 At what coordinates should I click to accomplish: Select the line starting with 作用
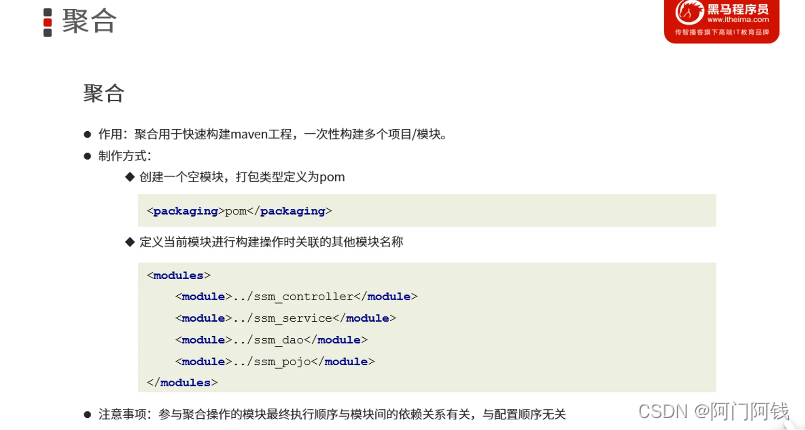(x=273, y=134)
